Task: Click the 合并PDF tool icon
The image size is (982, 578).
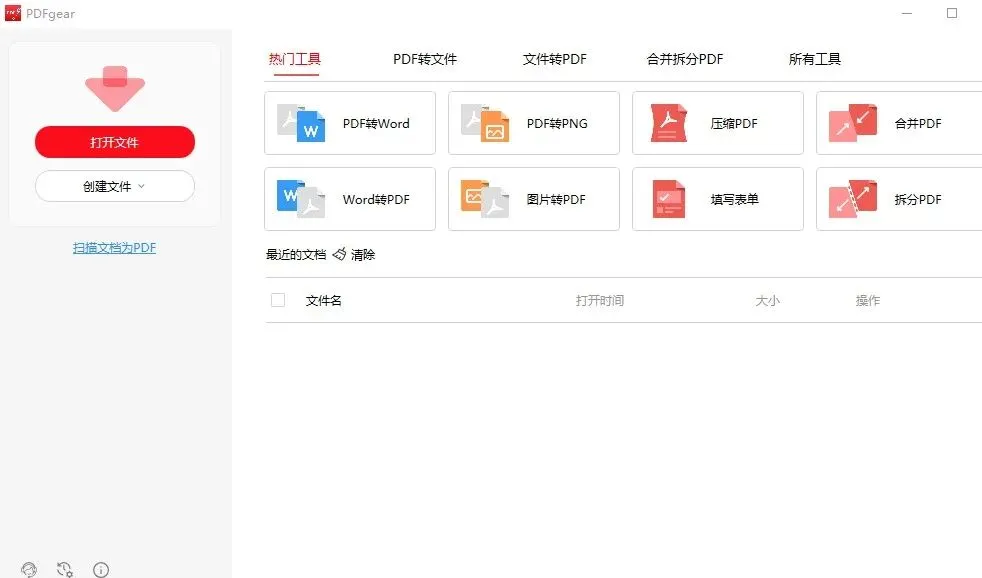Action: click(852, 123)
